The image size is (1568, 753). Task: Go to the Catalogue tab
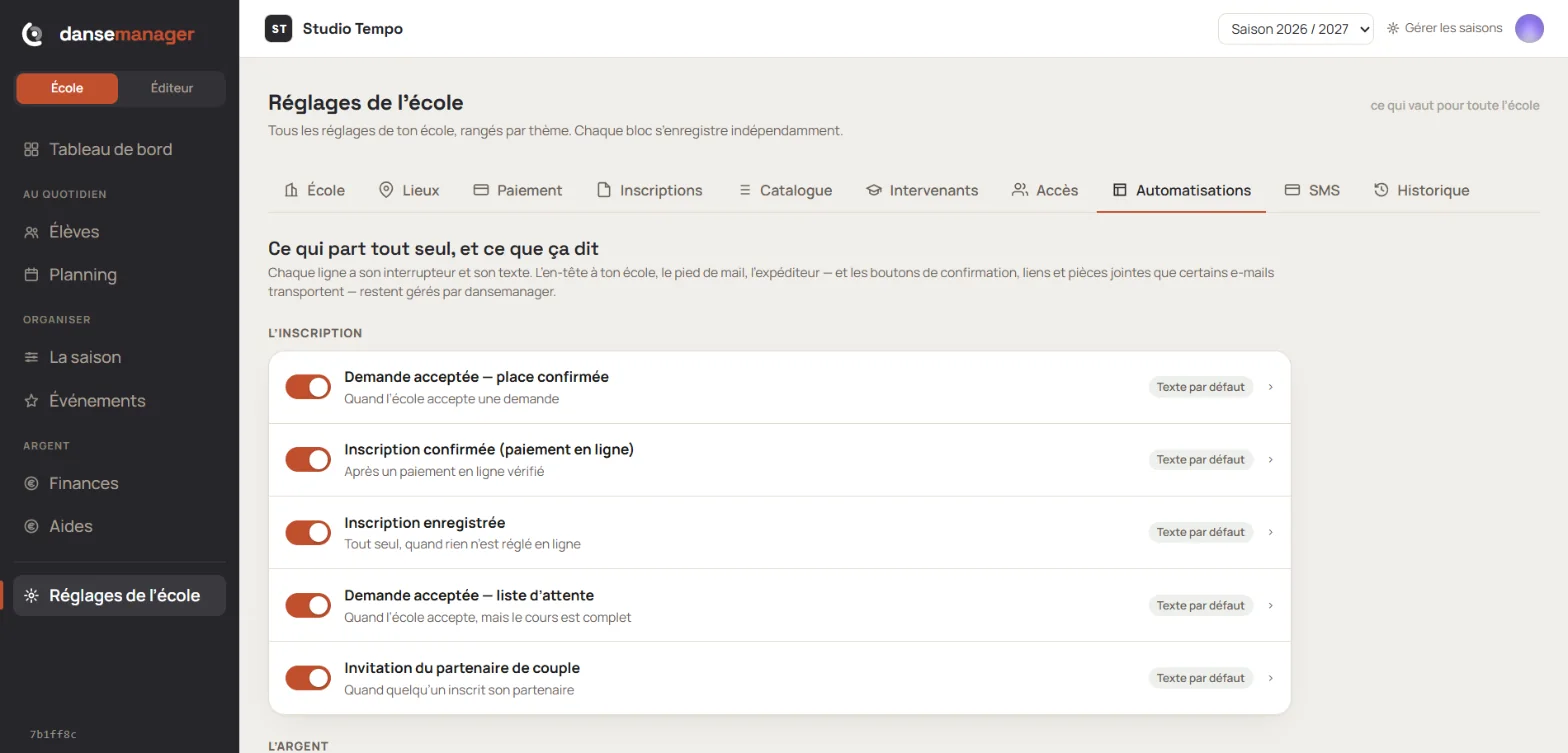[784, 190]
